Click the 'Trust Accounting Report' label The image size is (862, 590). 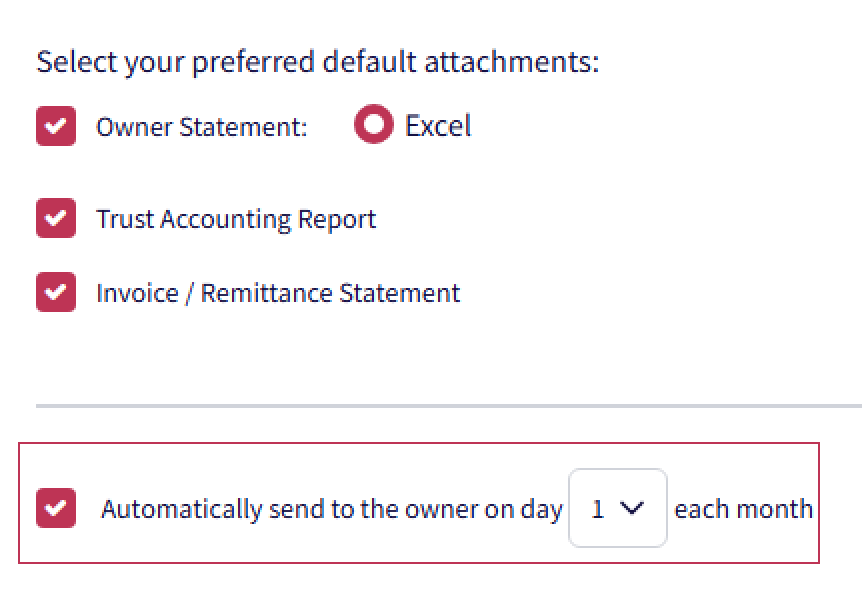pos(236,220)
